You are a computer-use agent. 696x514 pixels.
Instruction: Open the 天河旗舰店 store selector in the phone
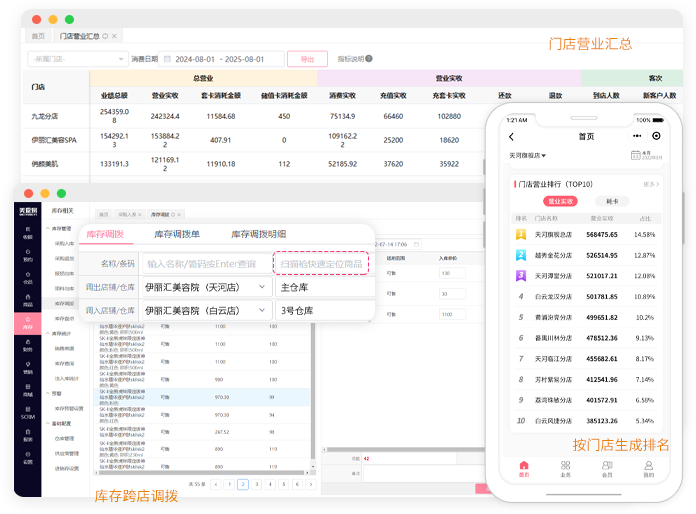(x=527, y=155)
